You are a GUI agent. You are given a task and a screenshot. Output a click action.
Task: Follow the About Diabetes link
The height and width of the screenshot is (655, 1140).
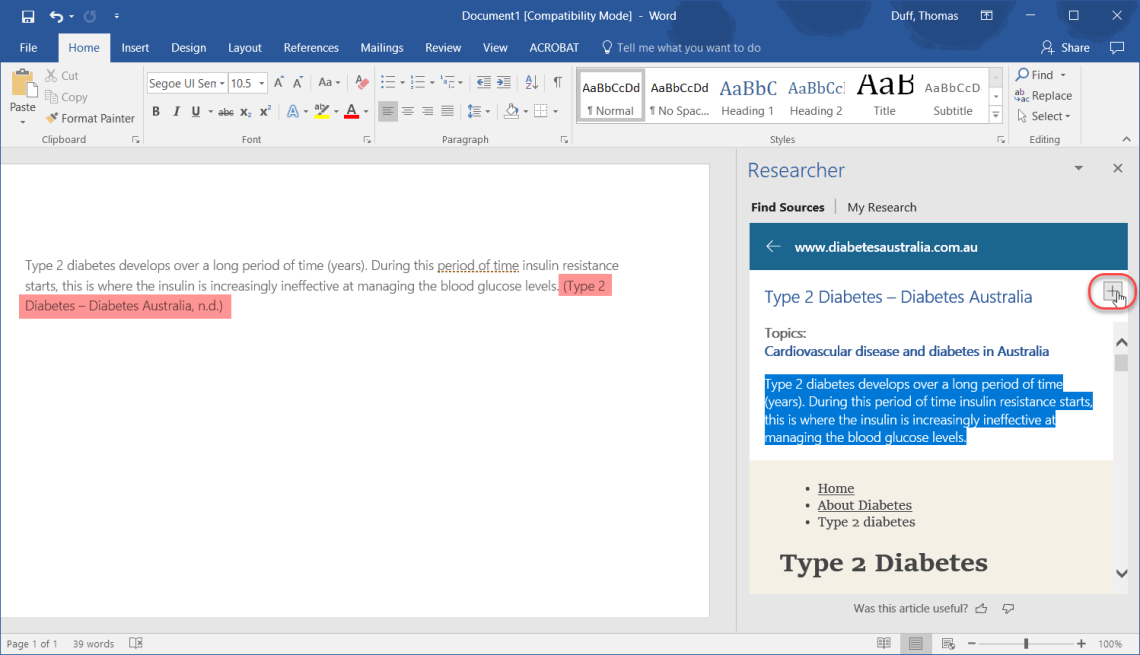click(x=864, y=505)
